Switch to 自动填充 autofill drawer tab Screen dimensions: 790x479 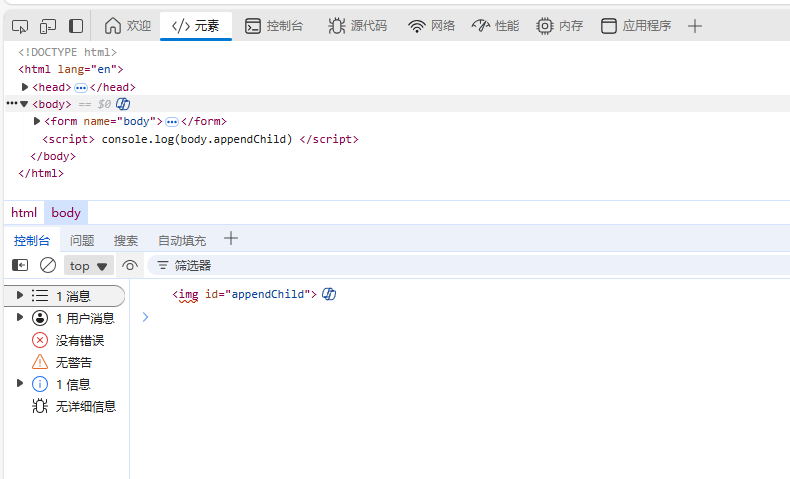tap(182, 241)
